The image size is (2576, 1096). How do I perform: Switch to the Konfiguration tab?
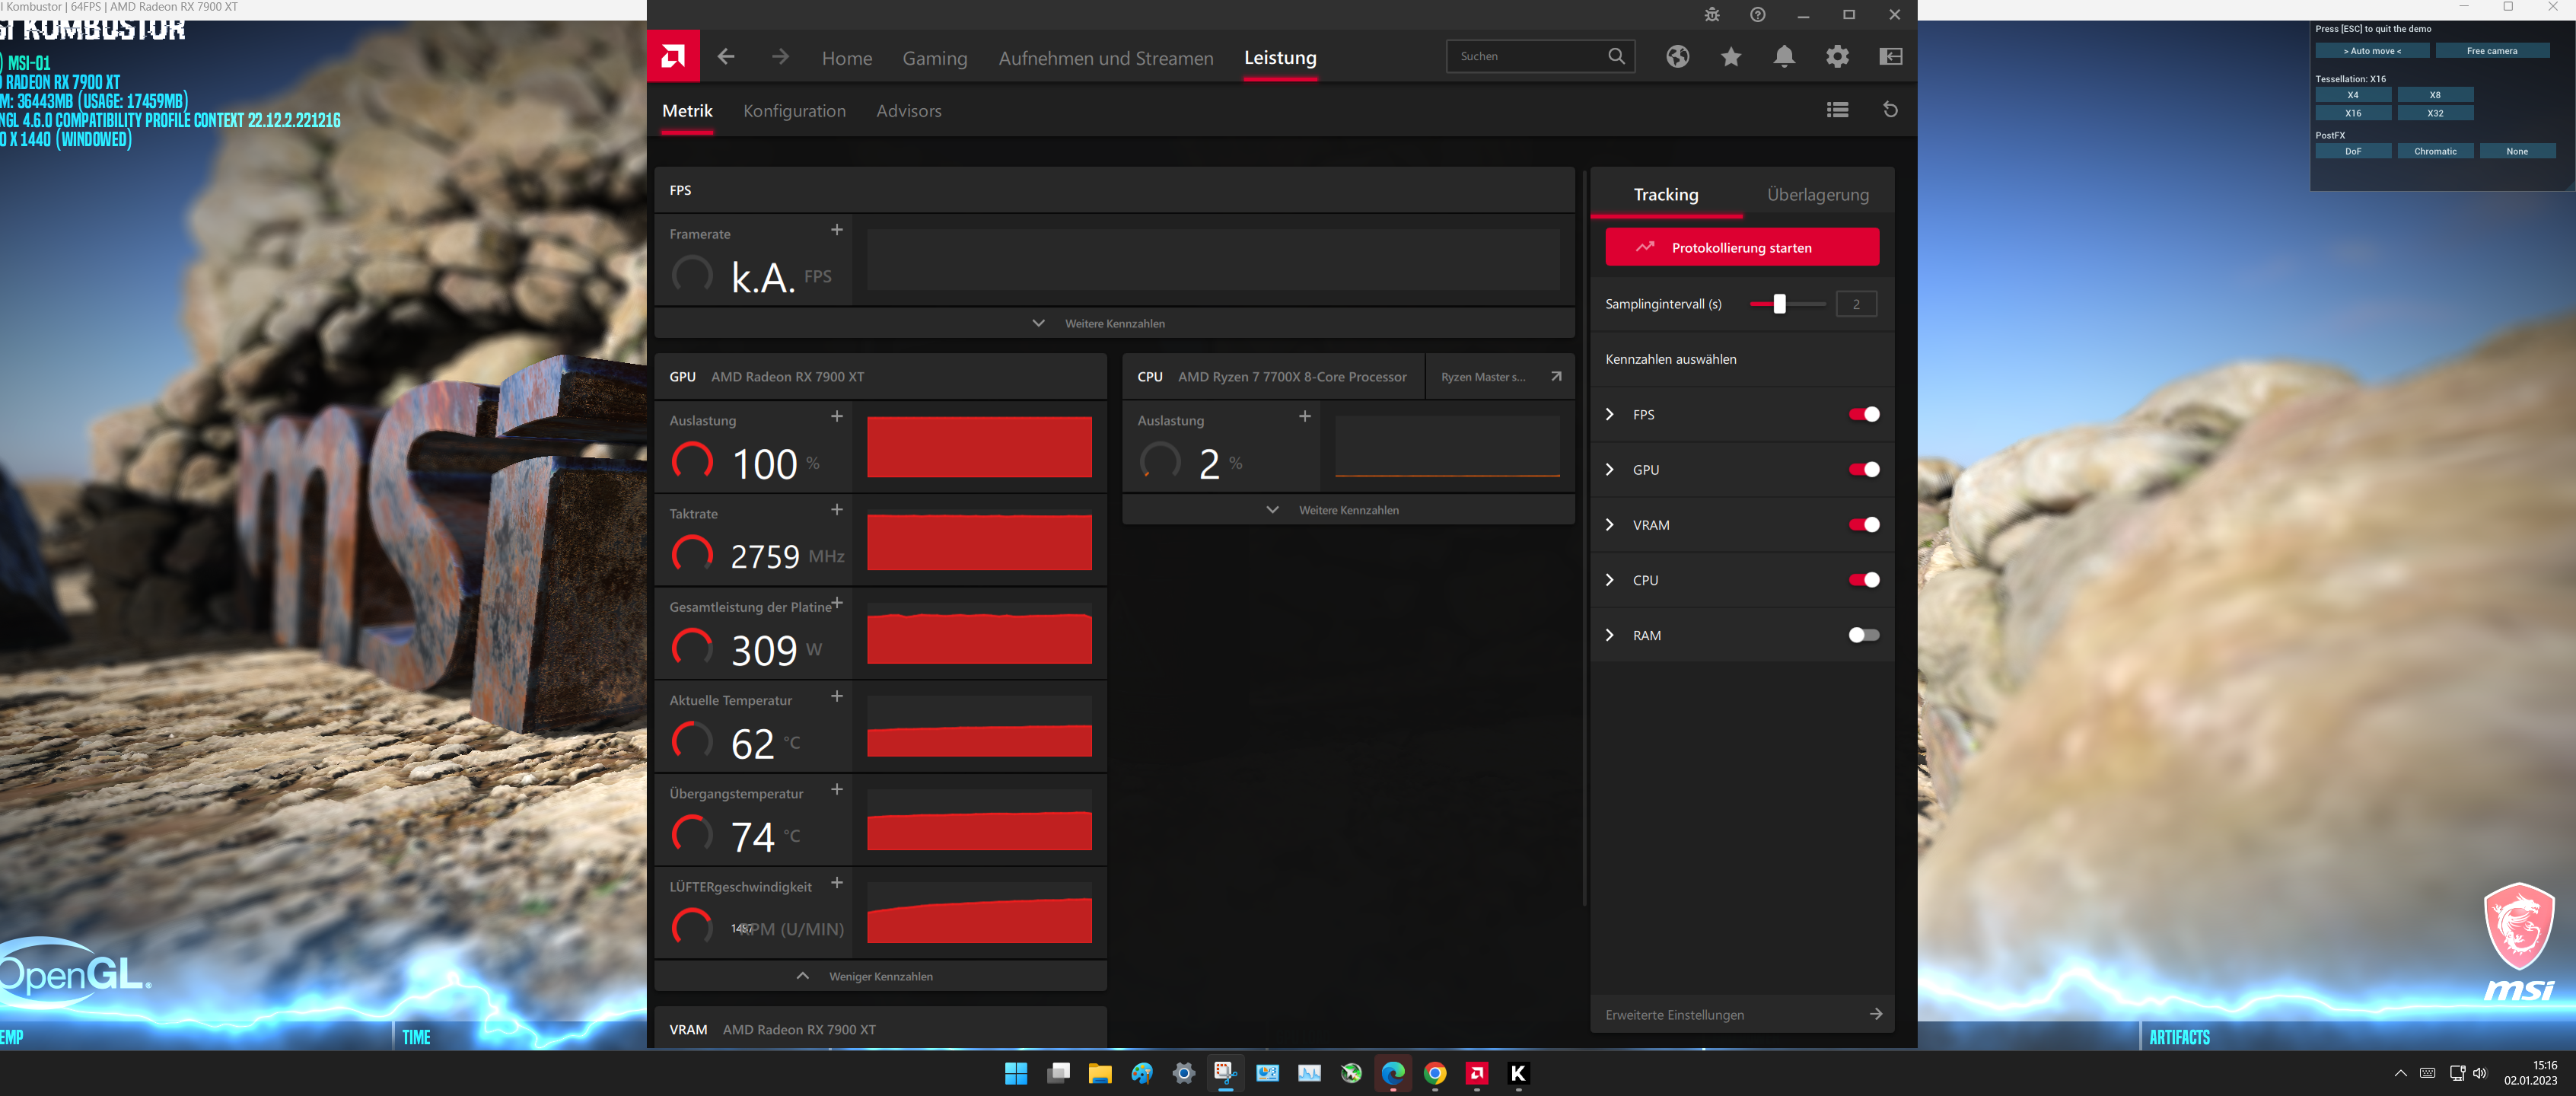pyautogui.click(x=794, y=111)
